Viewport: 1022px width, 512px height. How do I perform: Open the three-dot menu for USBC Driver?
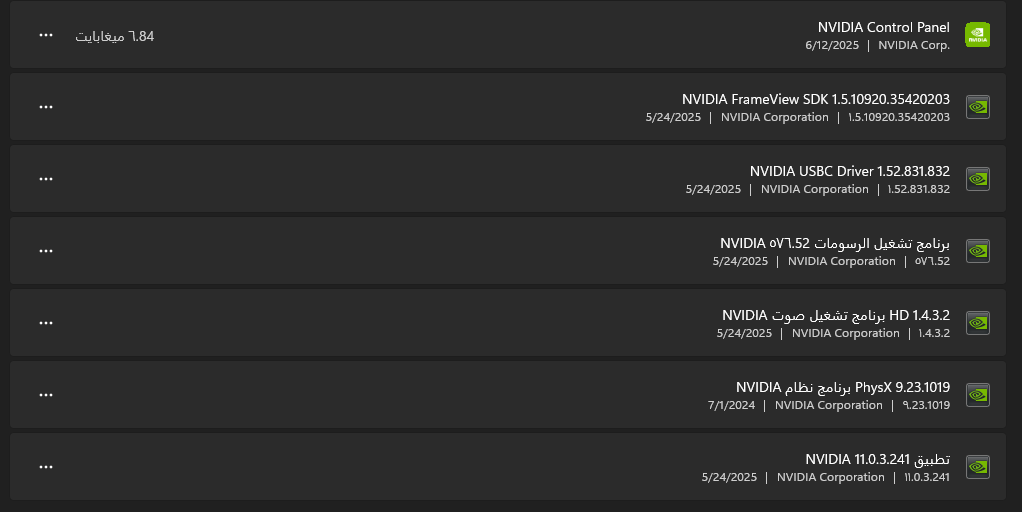pos(46,179)
